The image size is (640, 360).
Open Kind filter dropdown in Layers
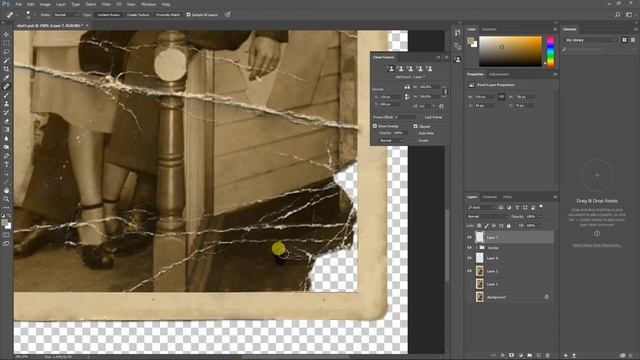point(482,207)
